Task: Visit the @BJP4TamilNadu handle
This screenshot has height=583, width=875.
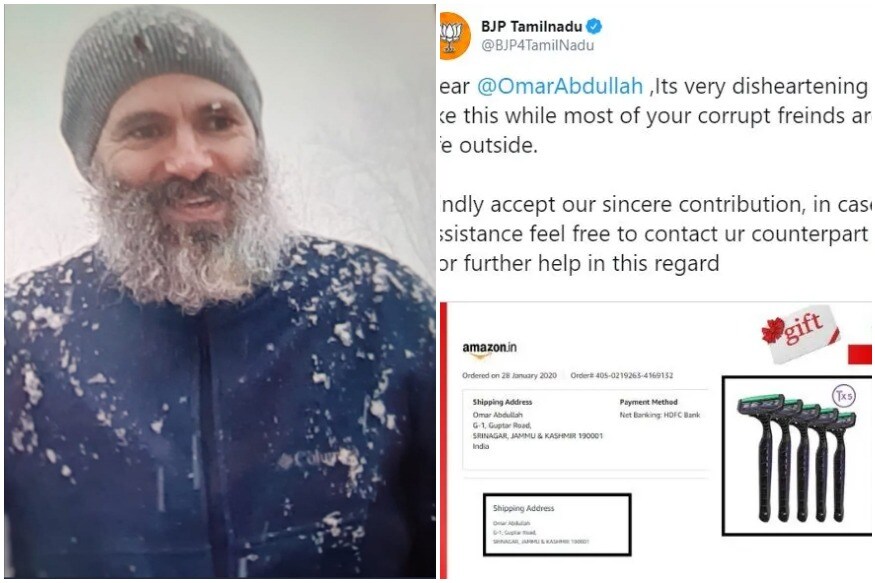Action: [x=537, y=45]
